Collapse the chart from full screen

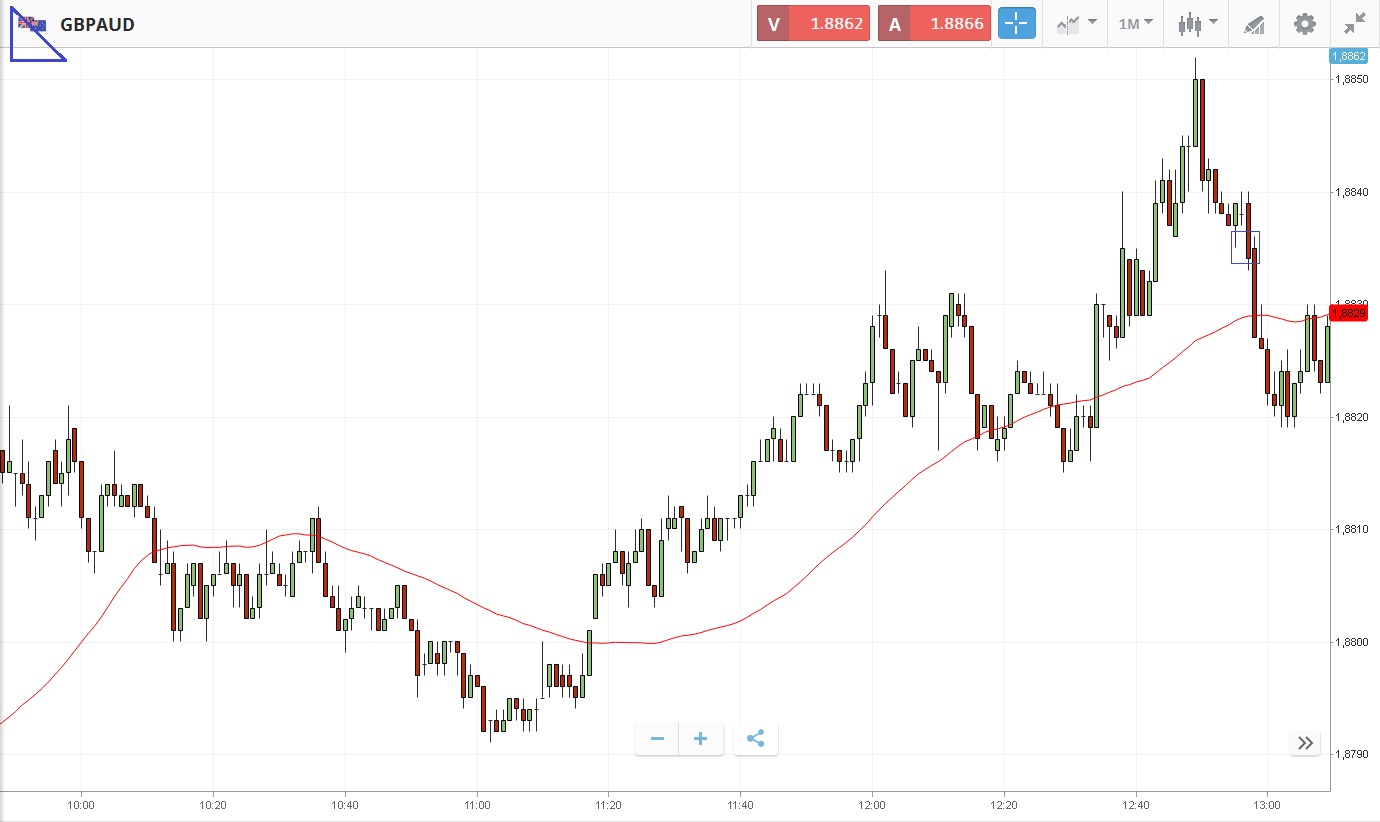(x=1355, y=24)
